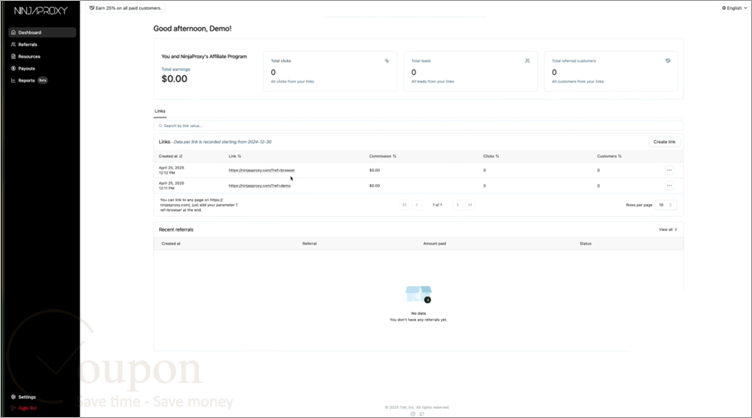Sort by the Commission column header
Screen dimensions: 752x418
[383, 156]
